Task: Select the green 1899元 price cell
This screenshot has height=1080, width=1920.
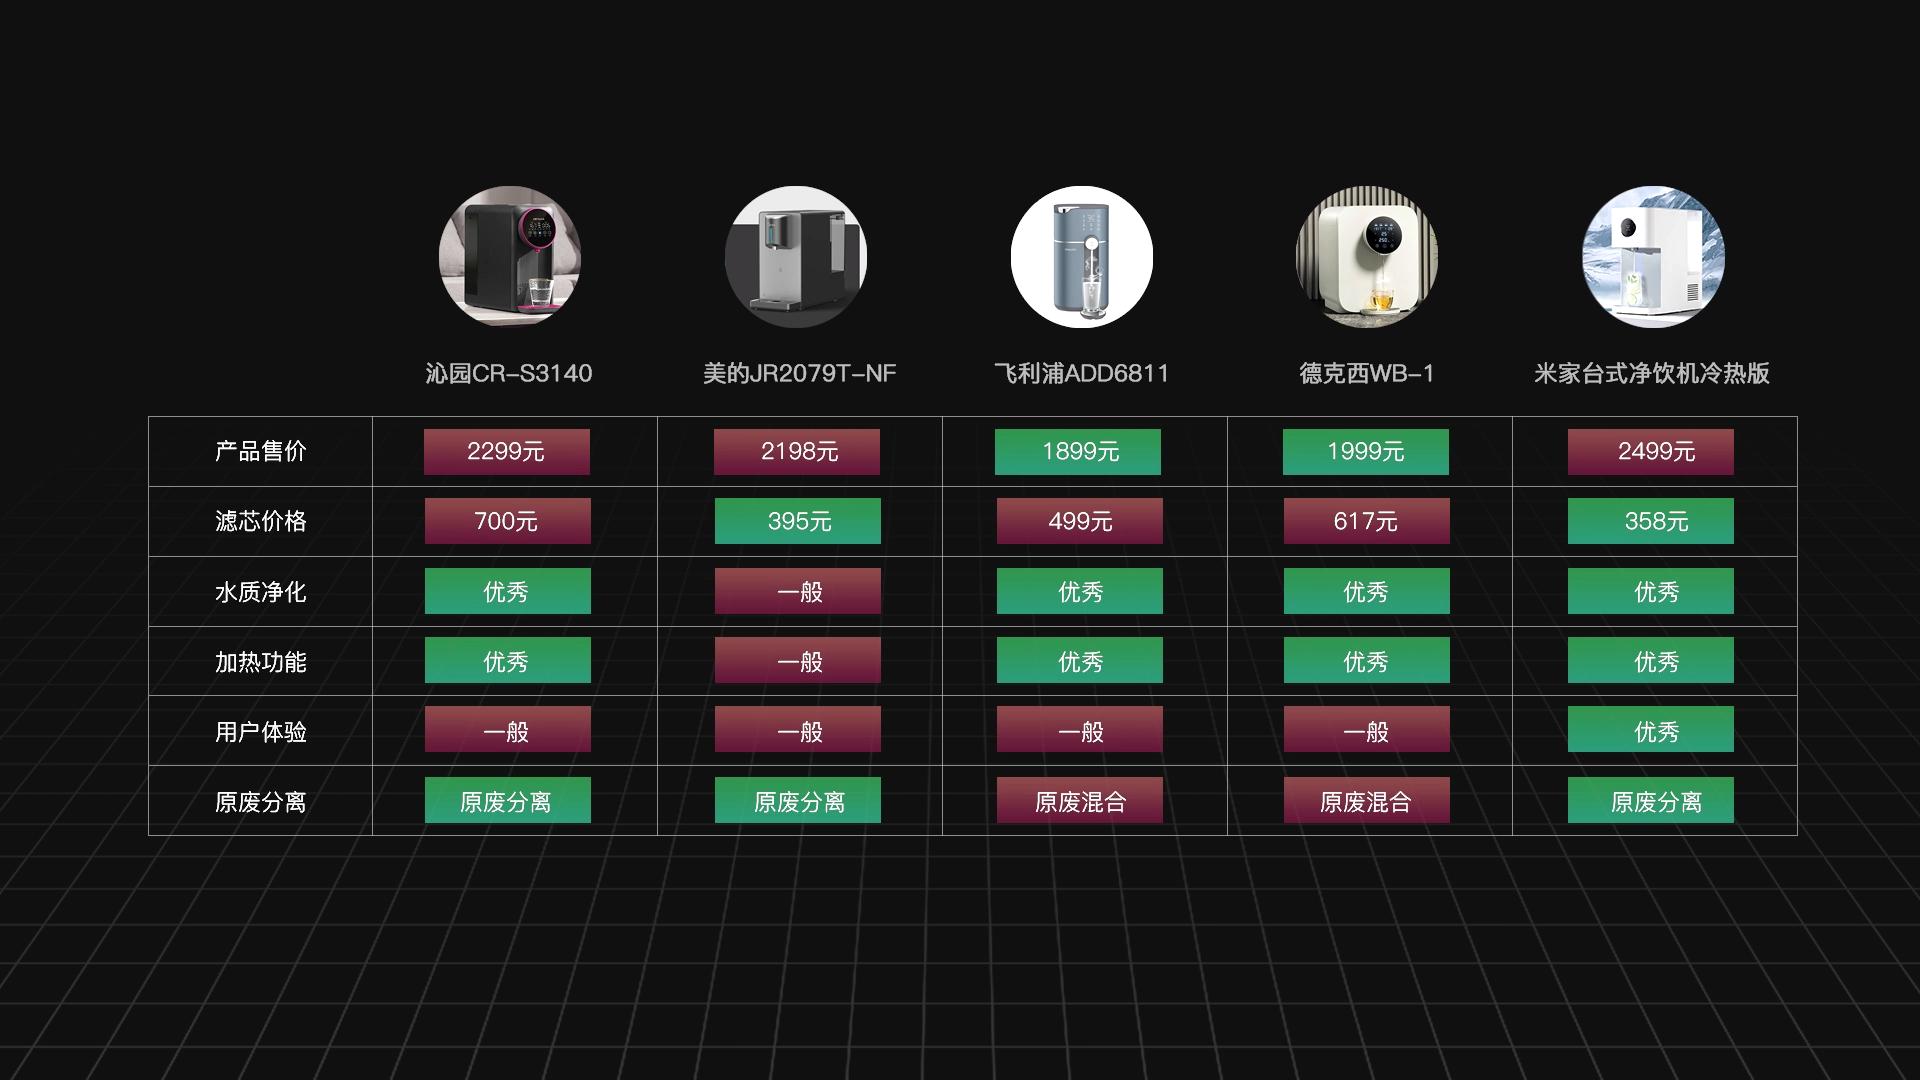Action: (x=1078, y=452)
